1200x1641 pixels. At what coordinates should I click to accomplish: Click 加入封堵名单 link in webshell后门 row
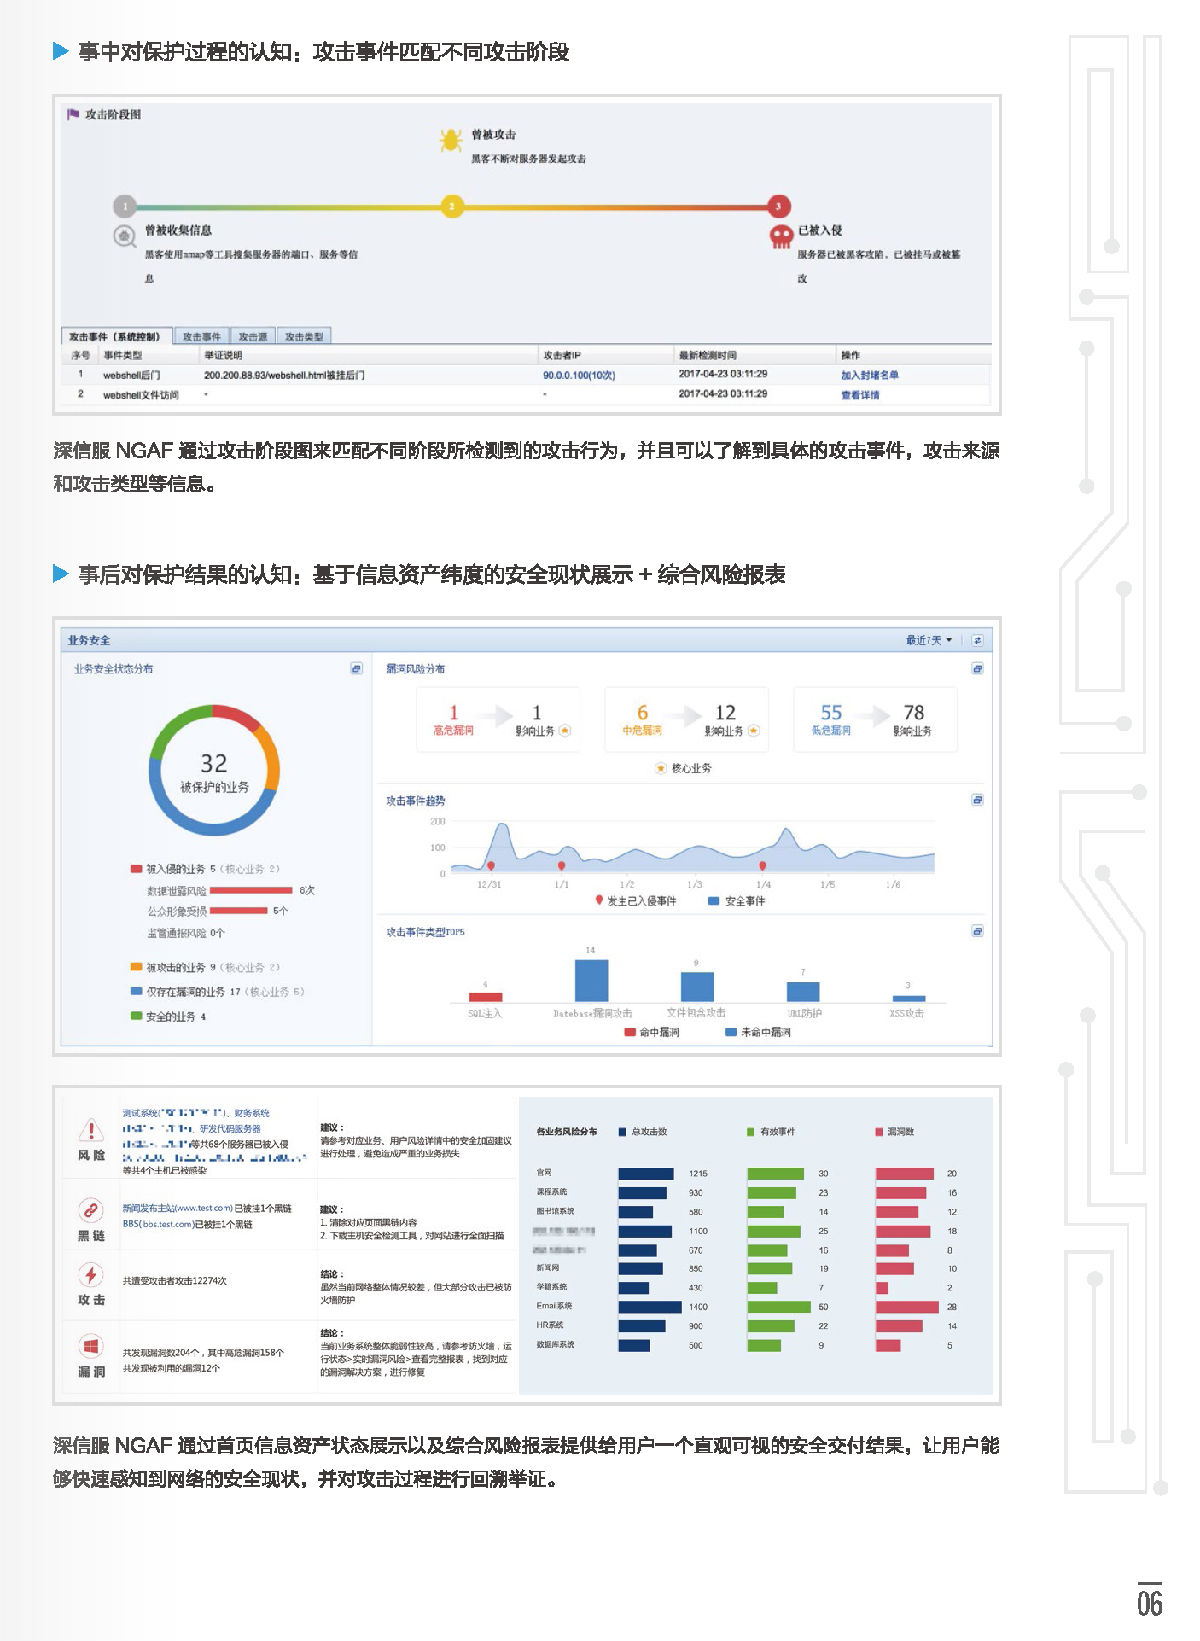869,375
